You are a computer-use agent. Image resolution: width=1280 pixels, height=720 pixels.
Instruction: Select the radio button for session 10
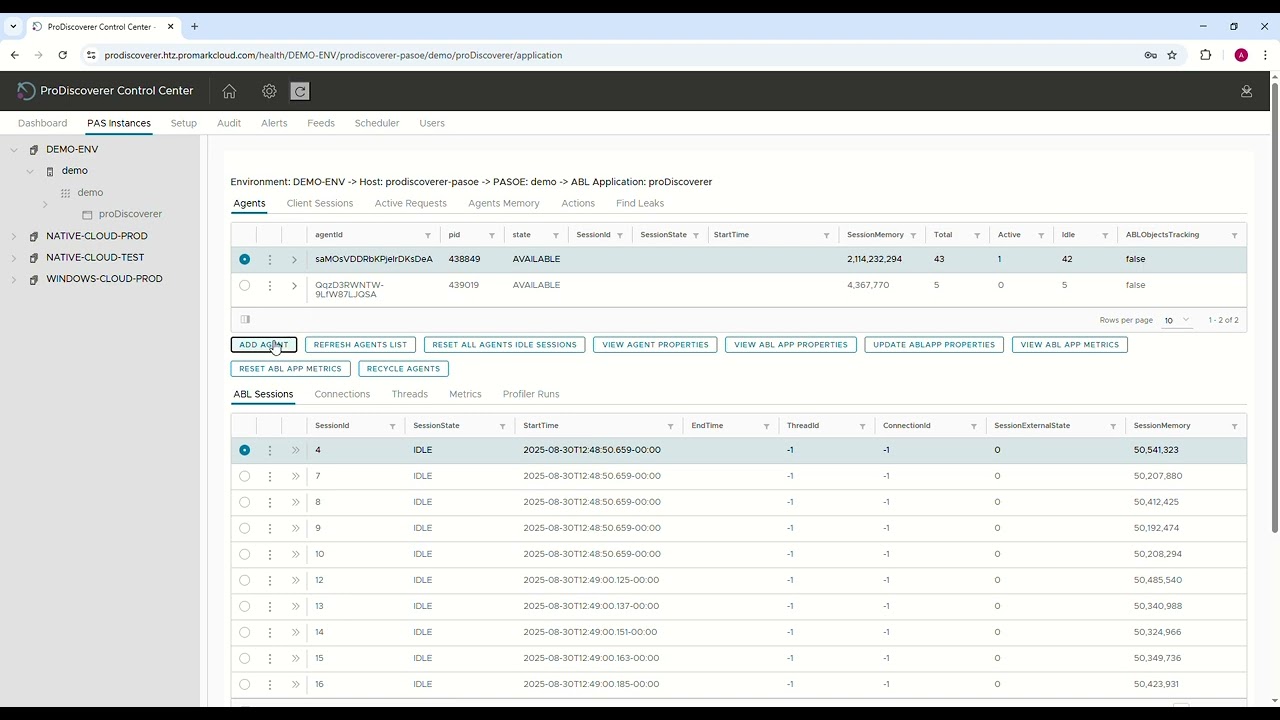pyautogui.click(x=245, y=554)
